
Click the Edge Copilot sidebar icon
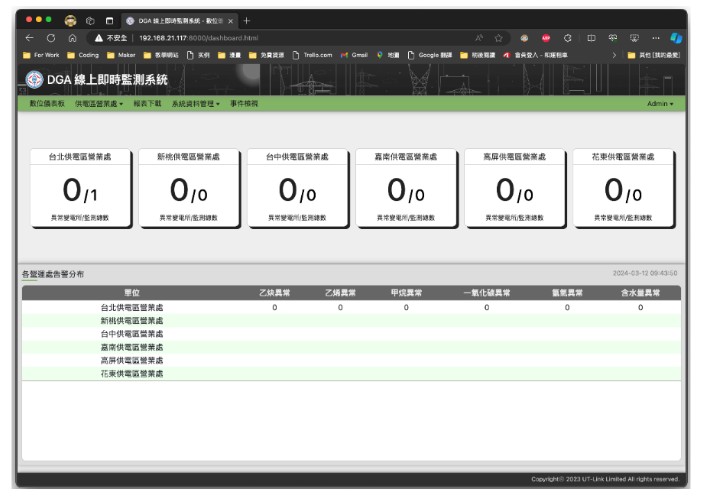[x=676, y=37]
